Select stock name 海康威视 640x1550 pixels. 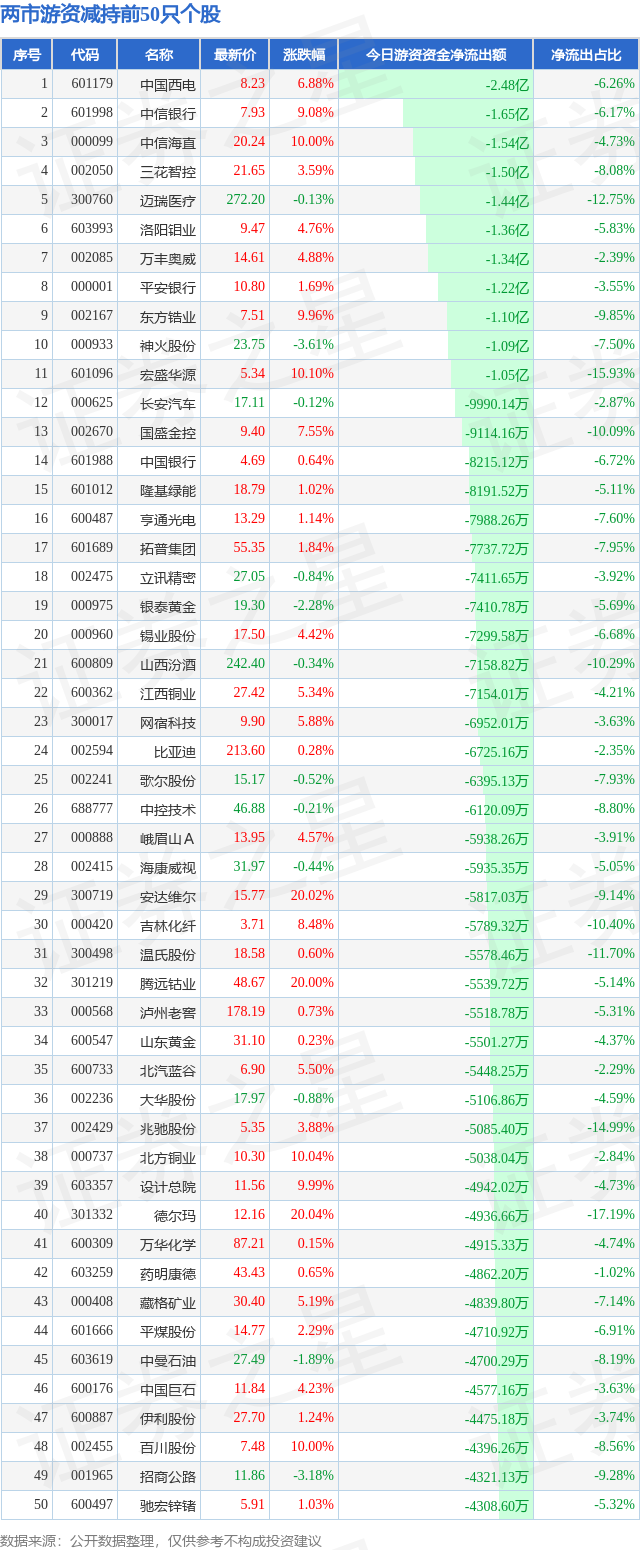click(x=168, y=868)
